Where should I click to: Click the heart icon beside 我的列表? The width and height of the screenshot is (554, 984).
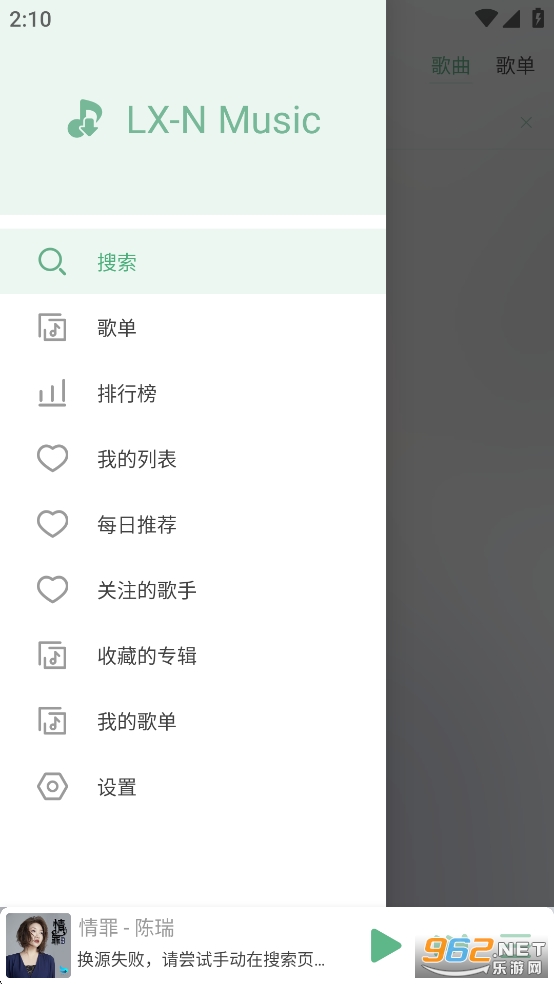point(53,459)
